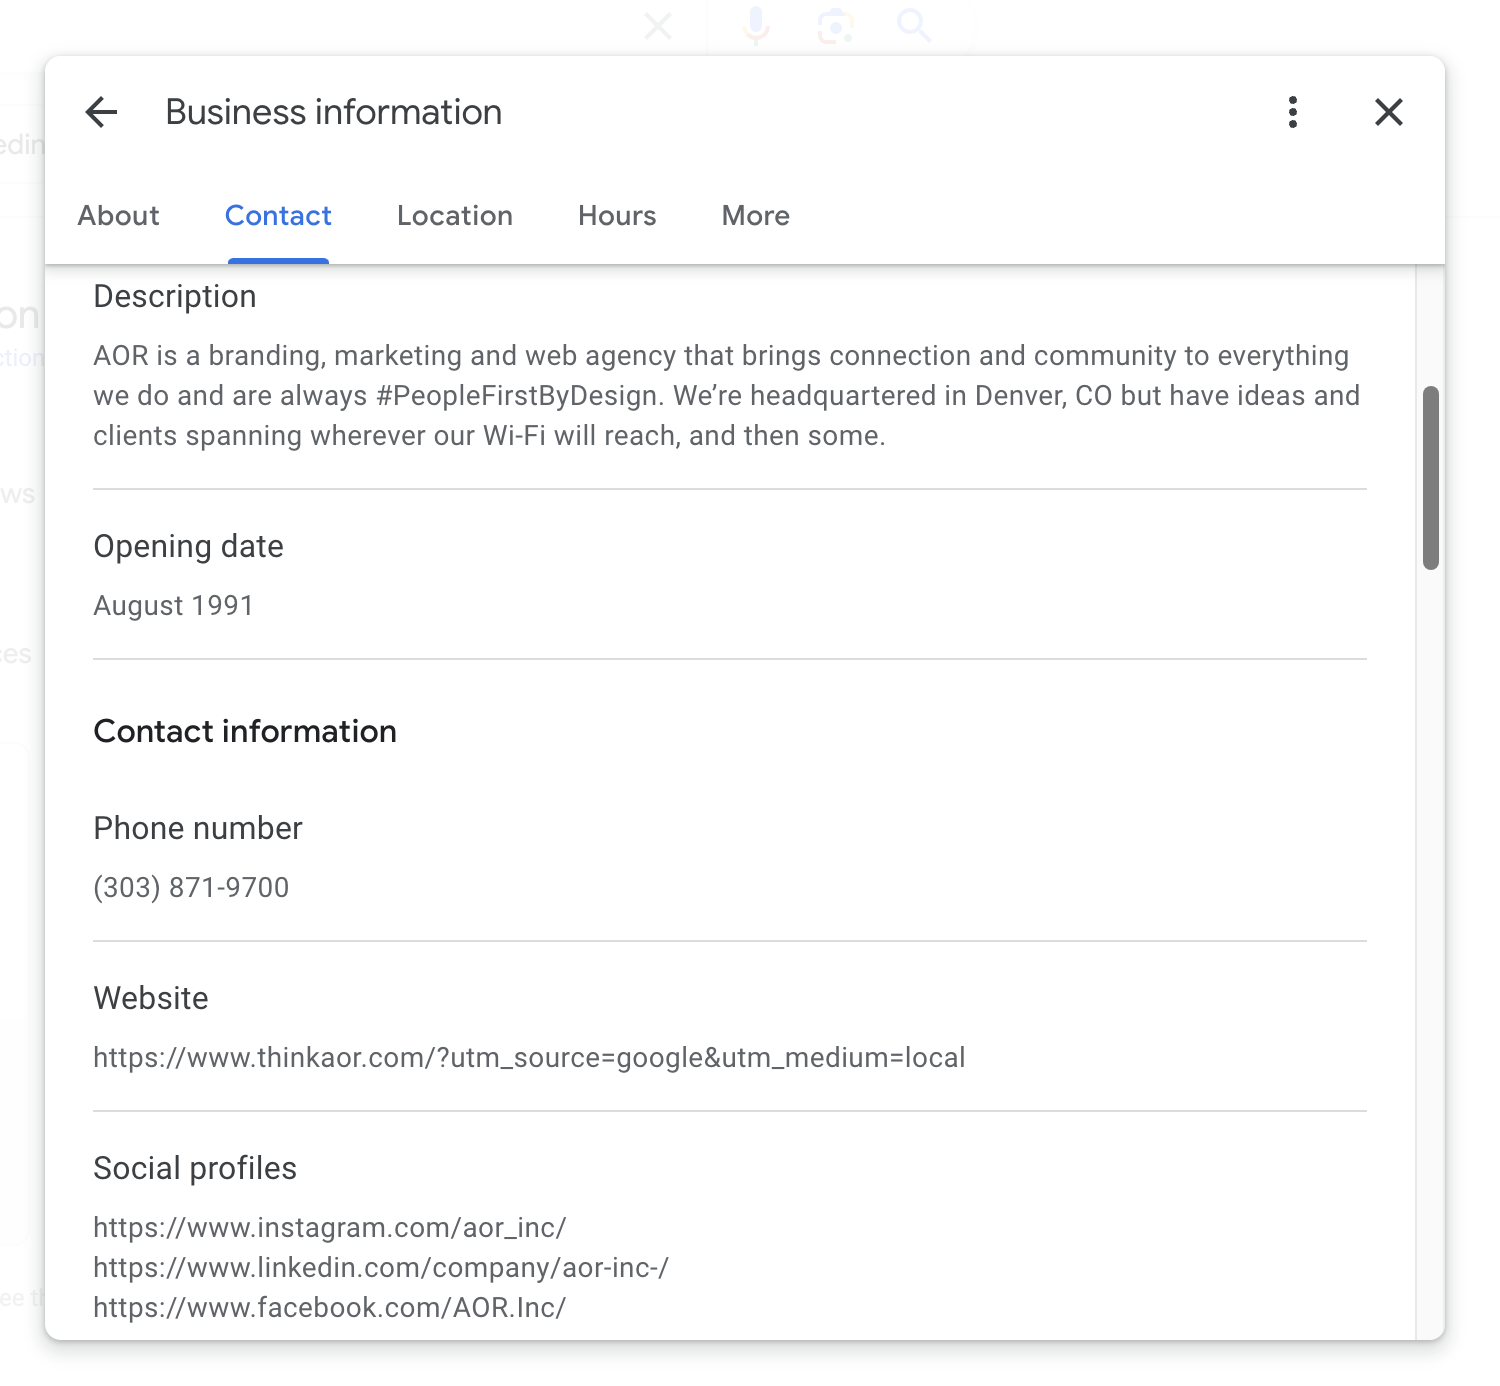
Task: Select the Opening date field heading
Action: tap(188, 547)
